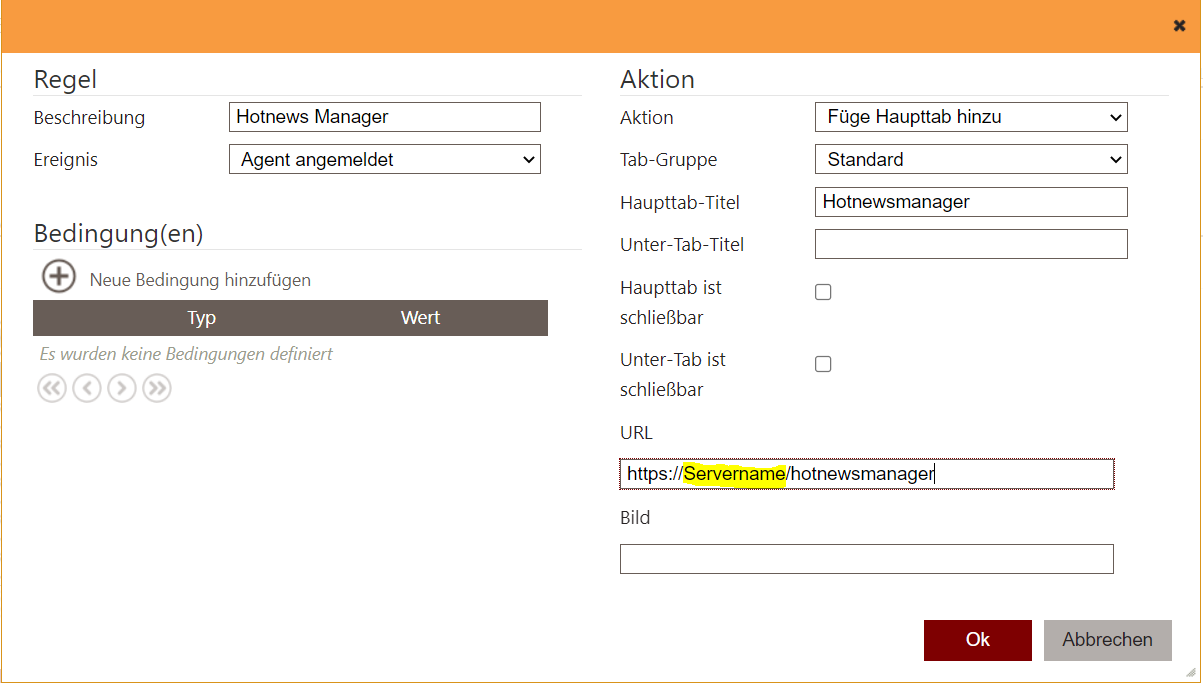
Task: Click 'Neue Bedingung hinzufügen' link text
Action: pyautogui.click(x=200, y=280)
